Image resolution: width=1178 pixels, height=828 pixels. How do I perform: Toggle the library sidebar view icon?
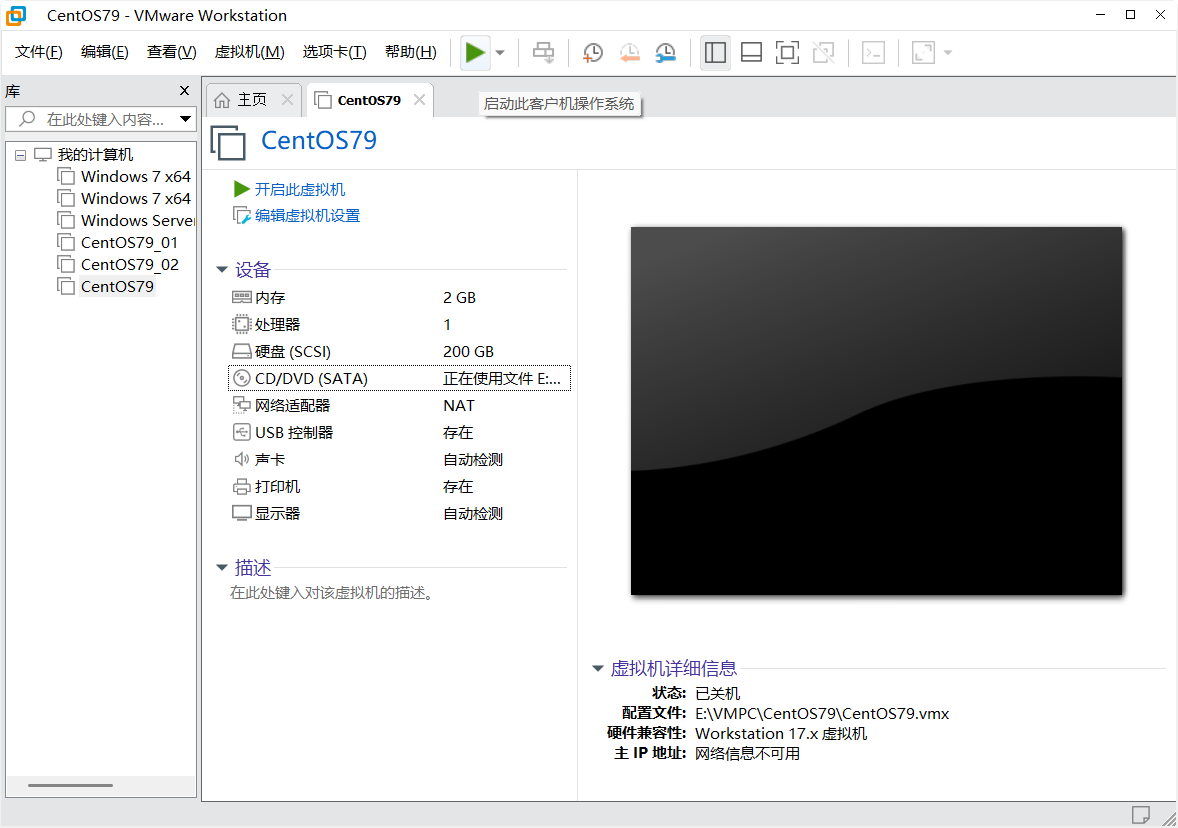(x=715, y=53)
